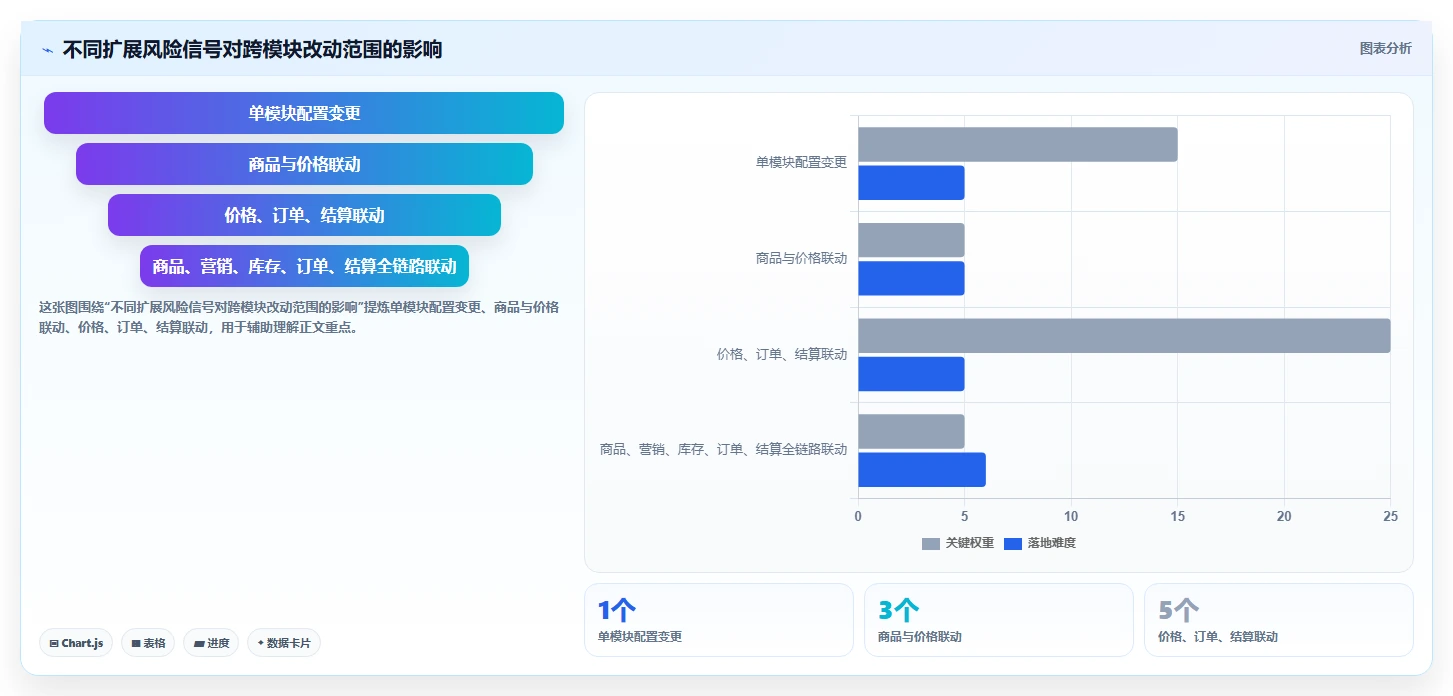The image size is (1453, 696).
Task: Click the x-axis tick value 10
Action: coord(1071,516)
